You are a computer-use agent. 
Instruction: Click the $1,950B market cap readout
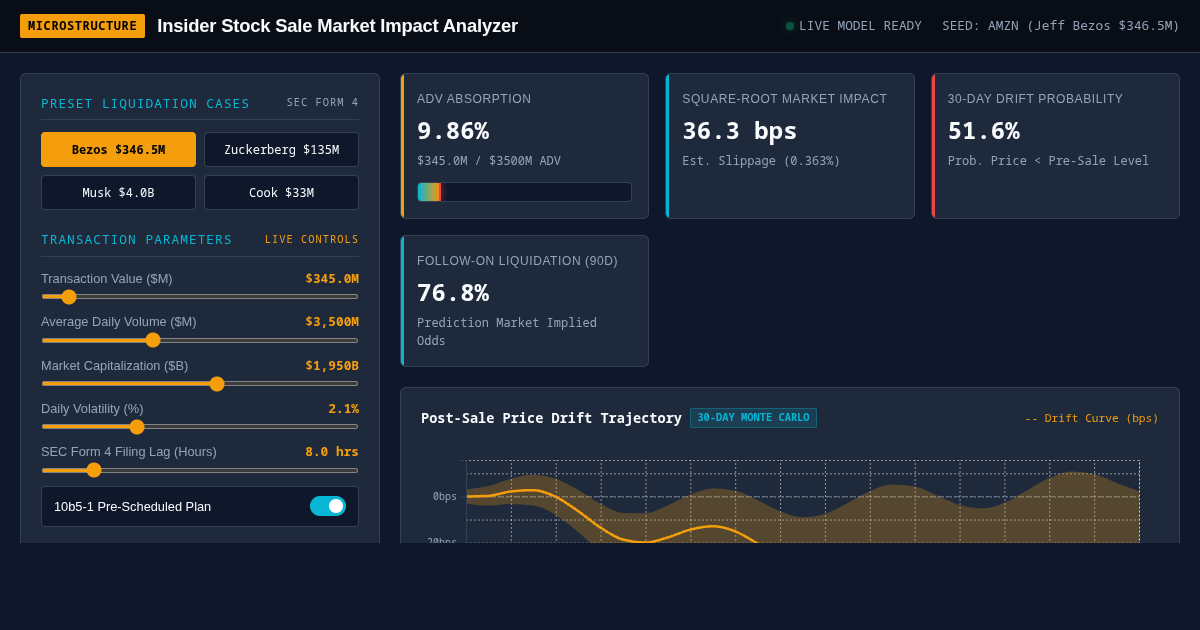tap(332, 366)
